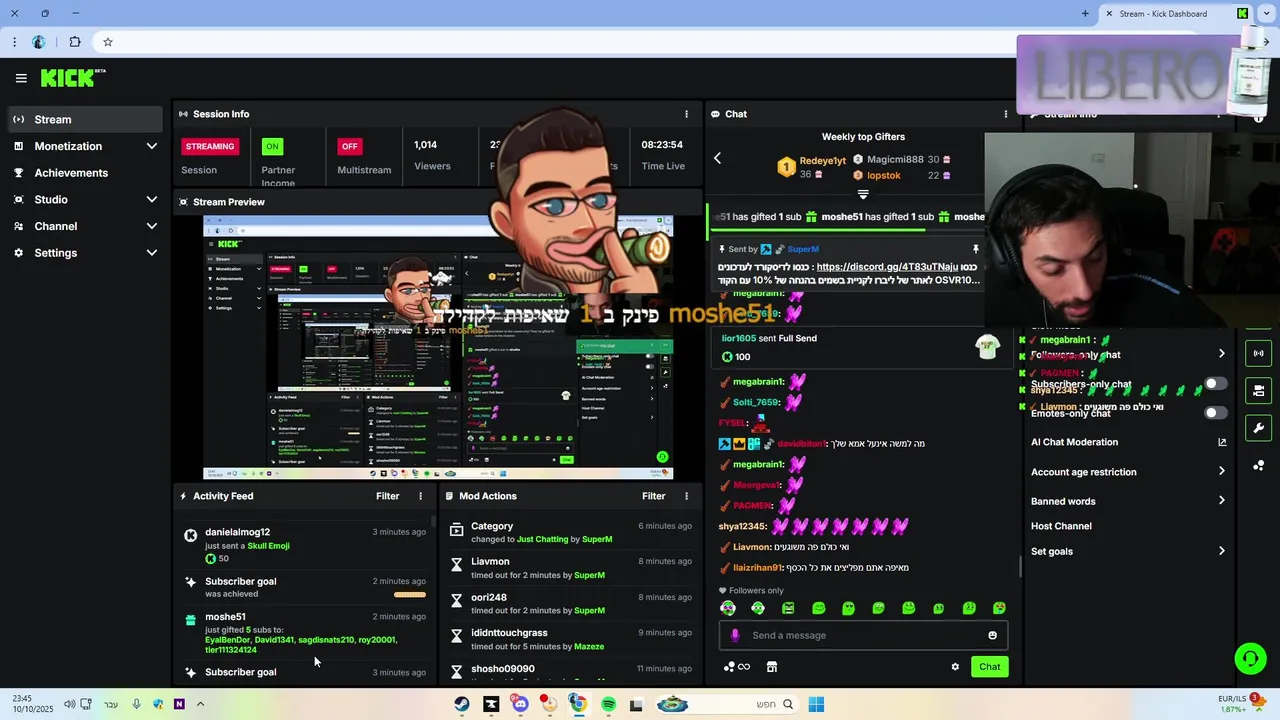Click the Subscriber goal progress bar
The width and height of the screenshot is (1280, 720).
410,595
